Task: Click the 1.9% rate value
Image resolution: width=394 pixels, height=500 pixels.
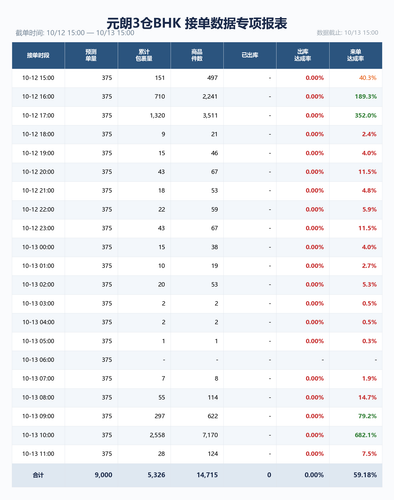Action: coord(369,379)
